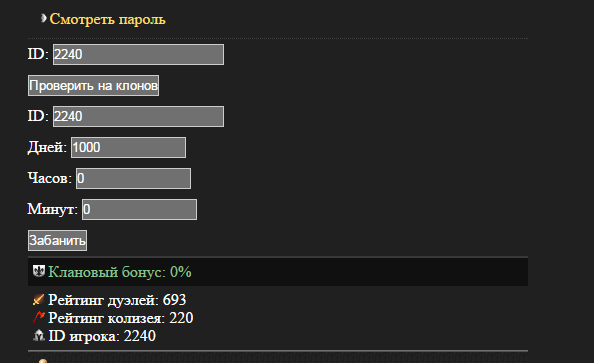Viewport: 594px width, 363px height.
Task: Click the Дней label
Action: click(x=47, y=147)
